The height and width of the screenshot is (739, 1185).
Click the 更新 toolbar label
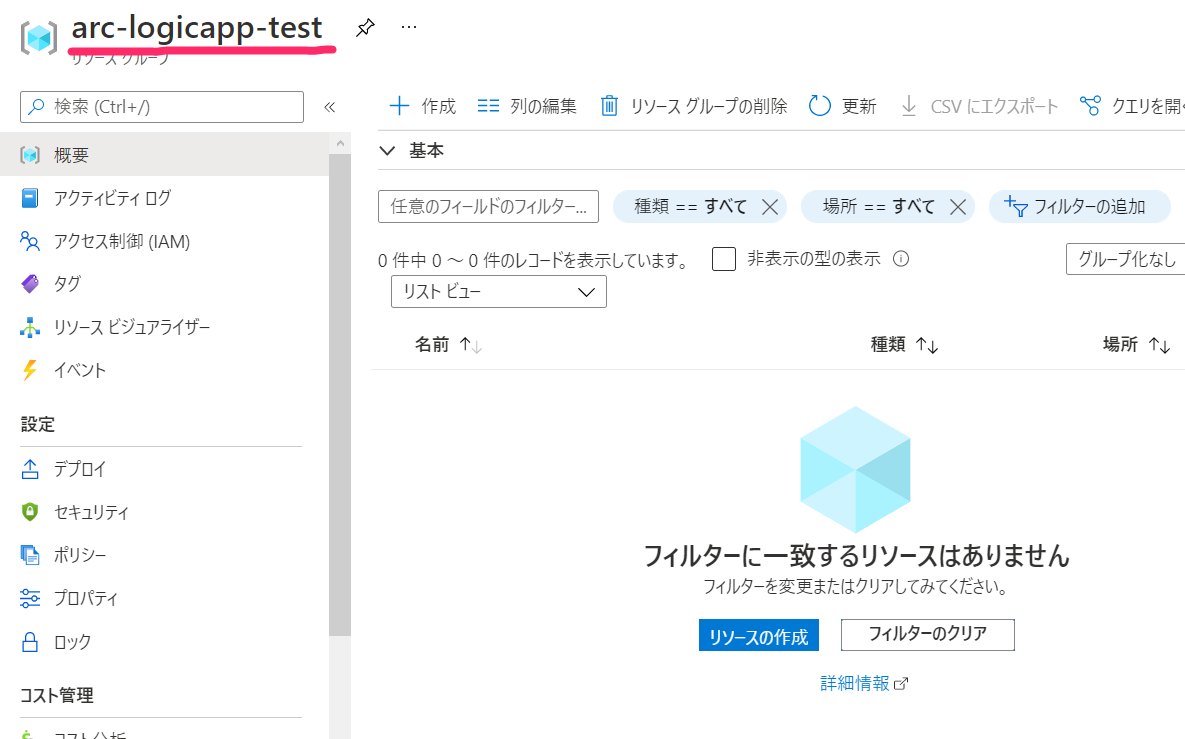(x=859, y=107)
